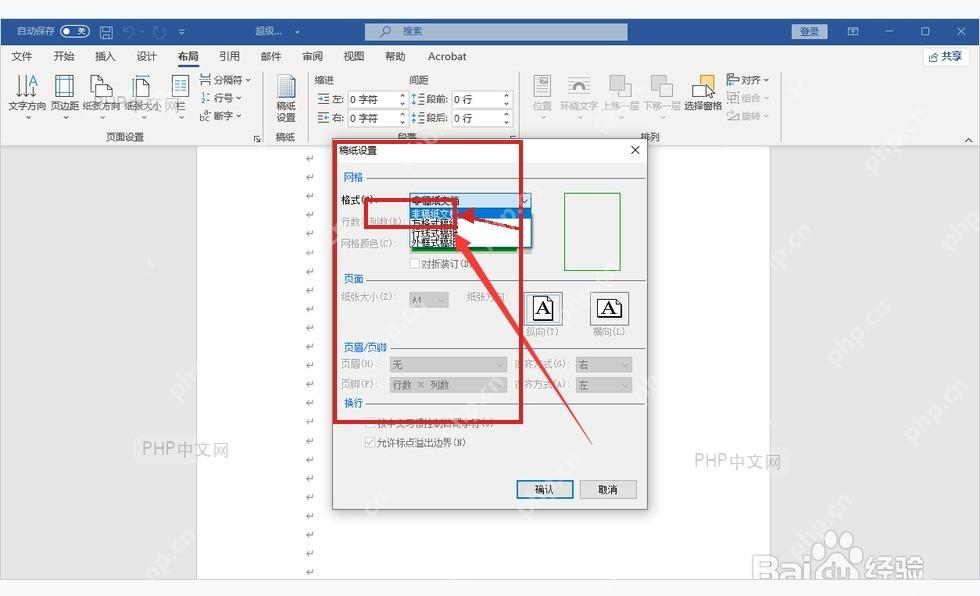Switch to the 审阅 tab
The height and width of the screenshot is (596, 980).
click(312, 56)
